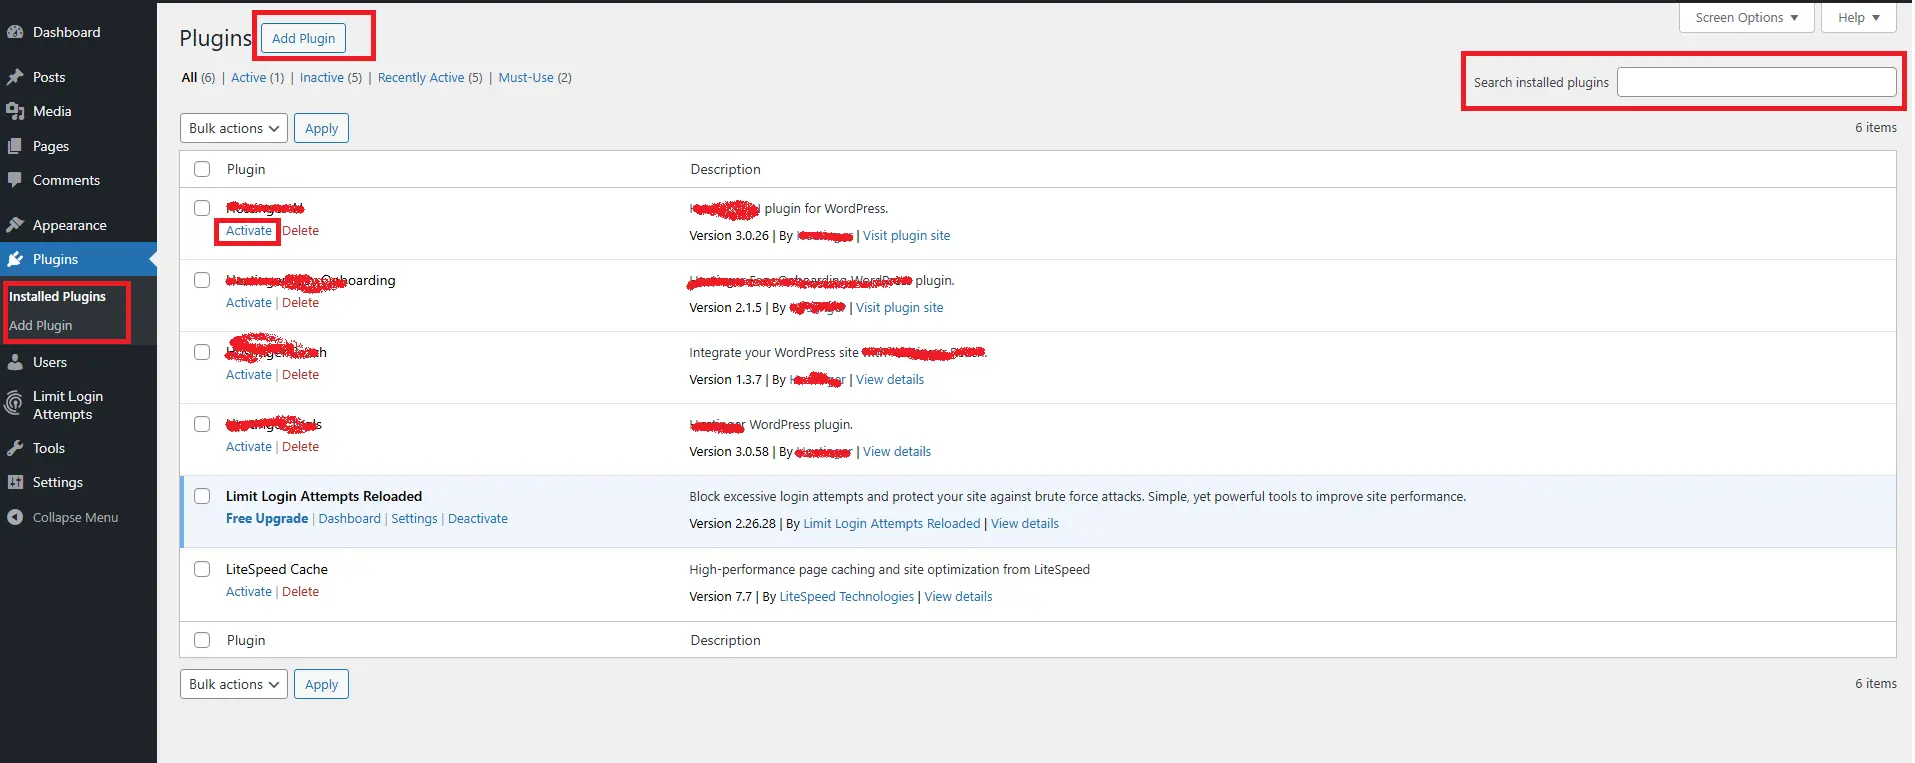The height and width of the screenshot is (763, 1915).
Task: Click the Tools wrench icon
Action: tap(15, 448)
